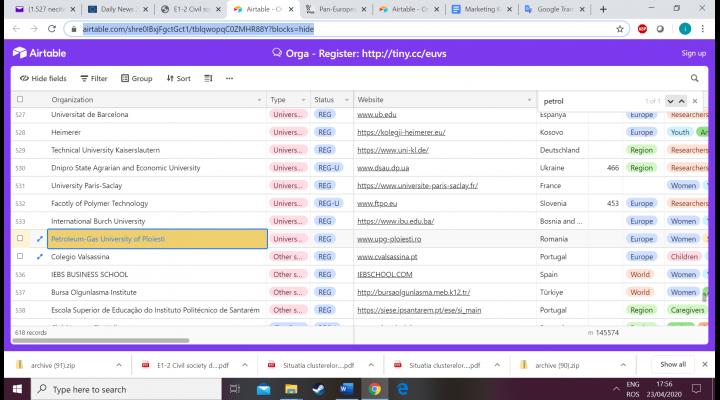This screenshot has width=720, height=400.
Task: Expand the Colegio Valsassina record
Action: point(39,257)
